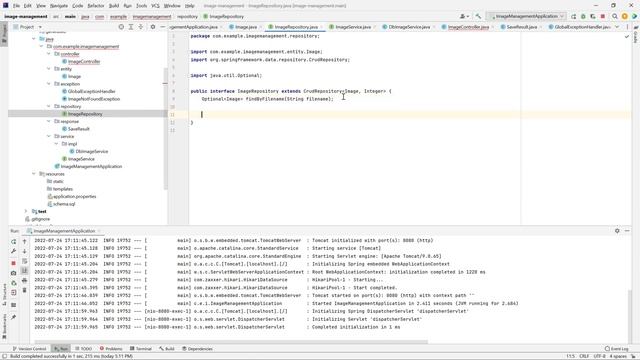Click Print icon in Run console
This screenshot has width=640, height=360.
[x=24, y=280]
